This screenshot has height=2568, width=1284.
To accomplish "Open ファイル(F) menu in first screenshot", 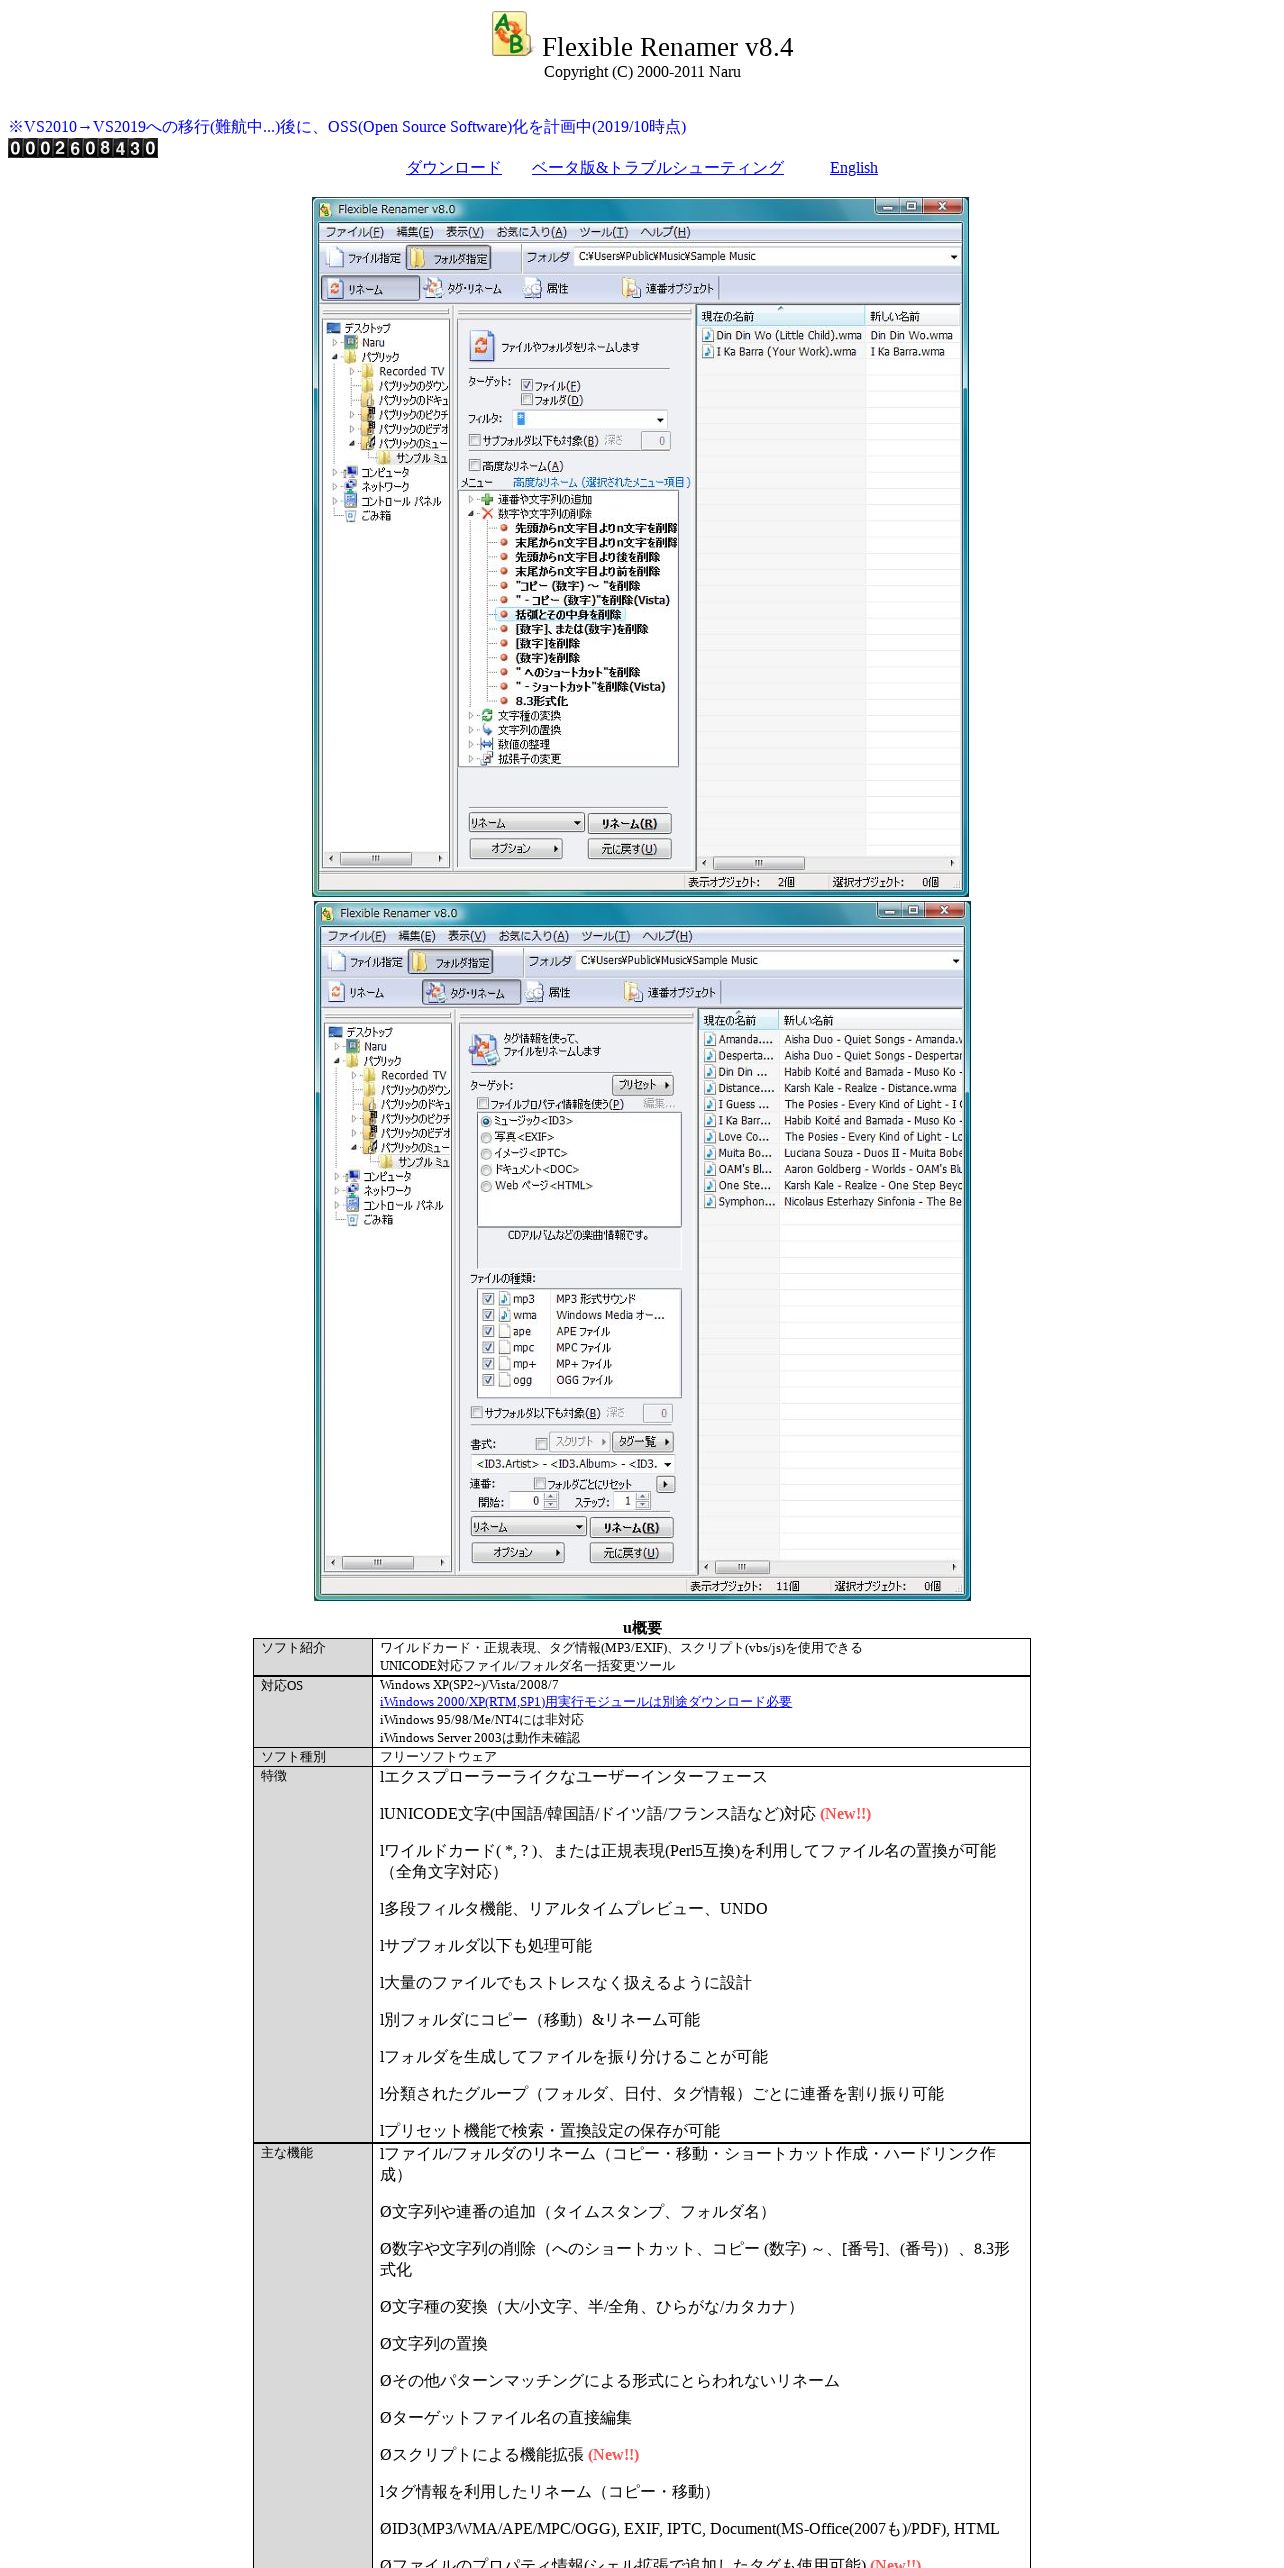I will tap(355, 232).
